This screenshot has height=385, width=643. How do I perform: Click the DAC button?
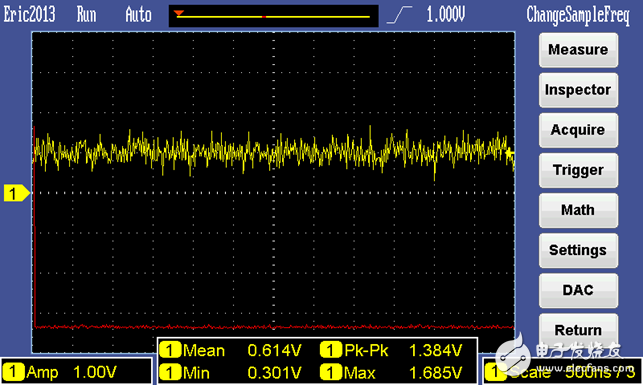pos(578,290)
